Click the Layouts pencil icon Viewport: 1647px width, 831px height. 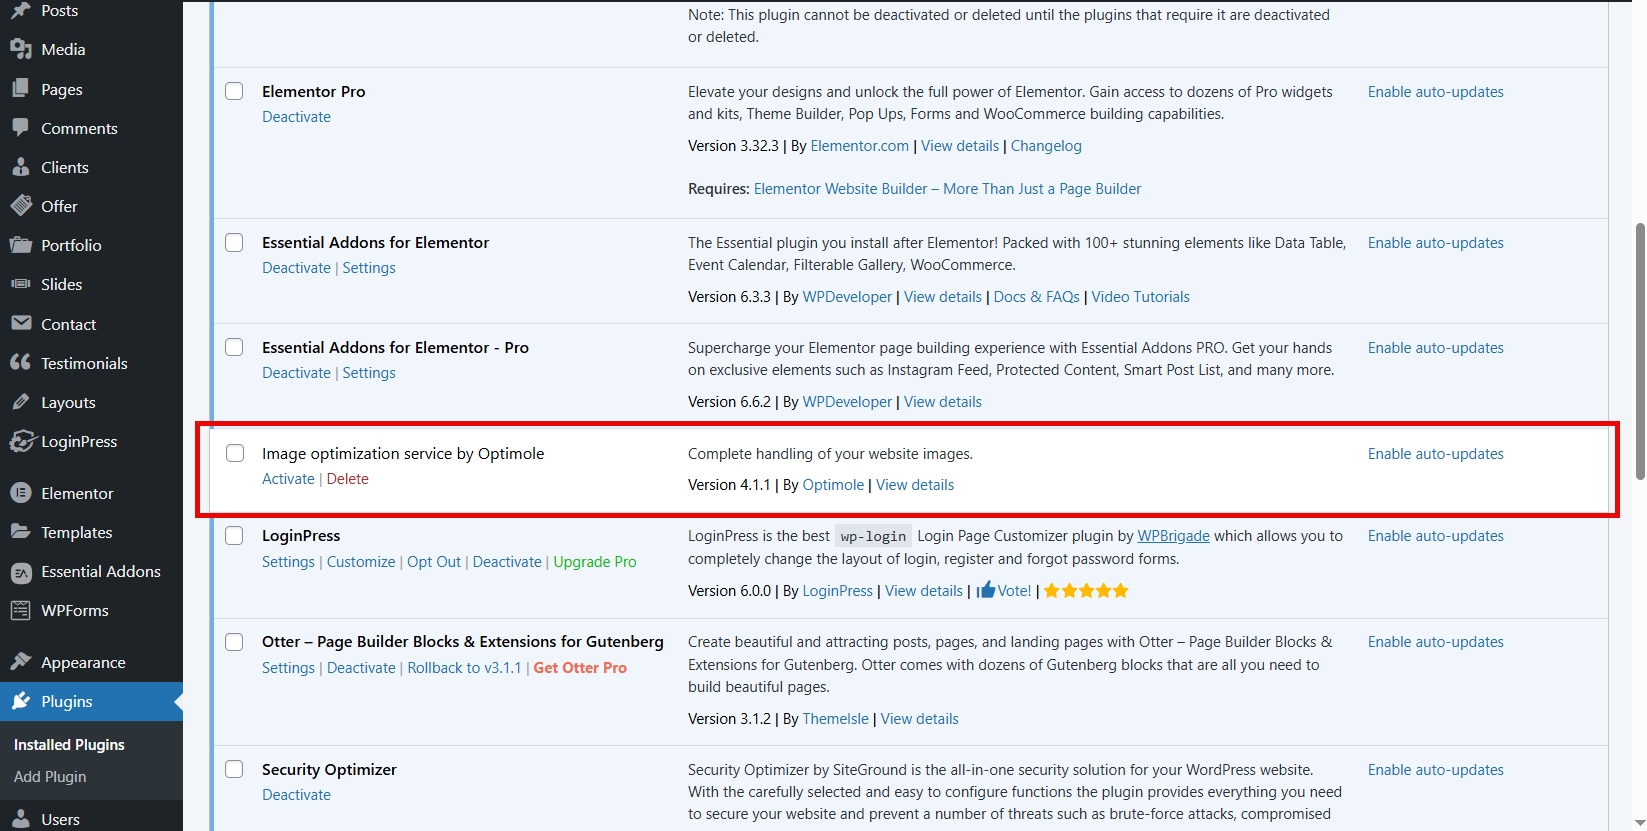tap(21, 402)
